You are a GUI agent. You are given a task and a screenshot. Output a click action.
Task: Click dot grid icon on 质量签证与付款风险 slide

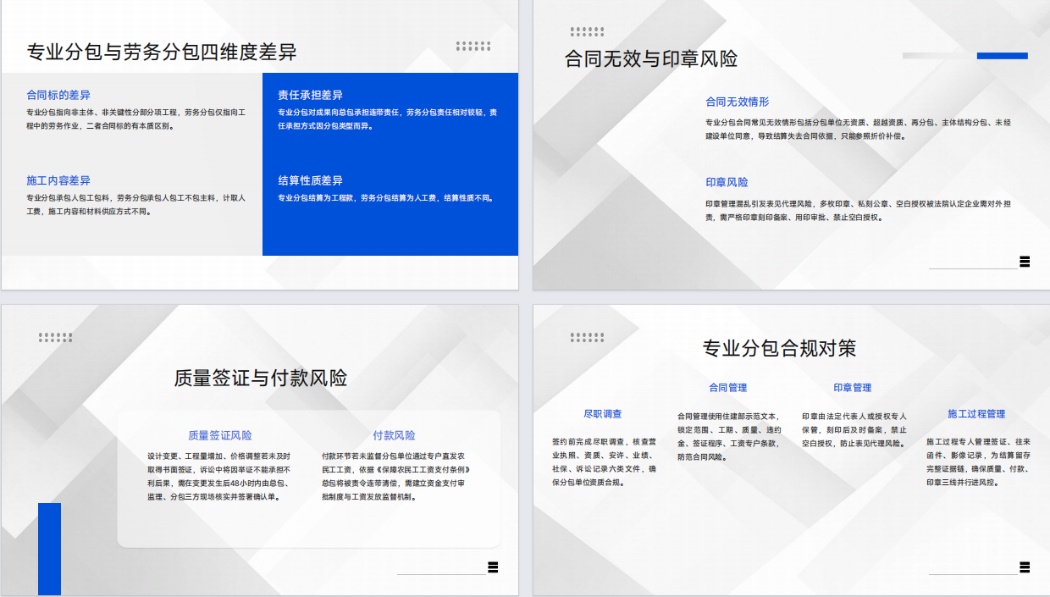pos(55,337)
